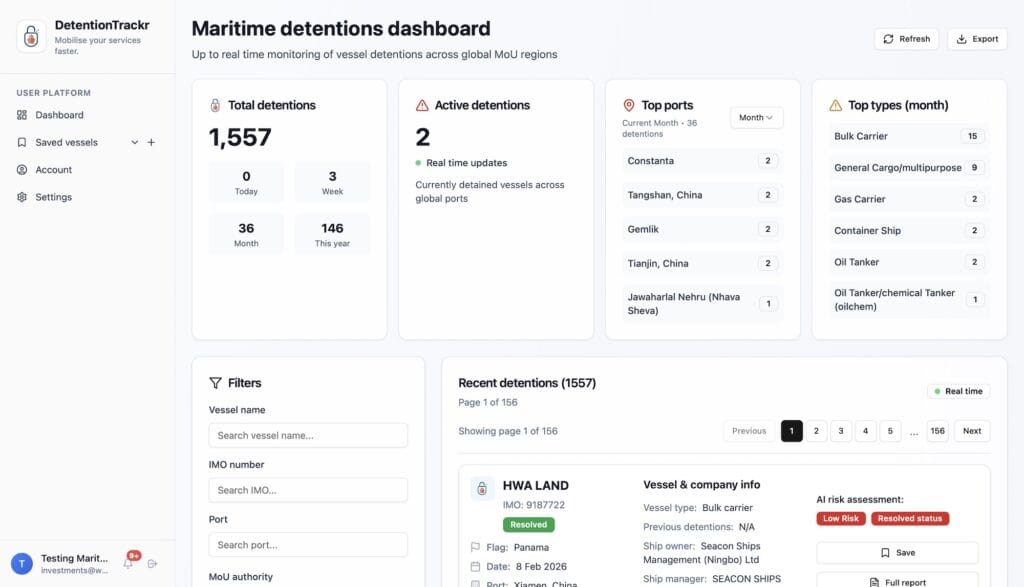Export the detentions data
Image resolution: width=1024 pixels, height=587 pixels.
click(x=977, y=39)
